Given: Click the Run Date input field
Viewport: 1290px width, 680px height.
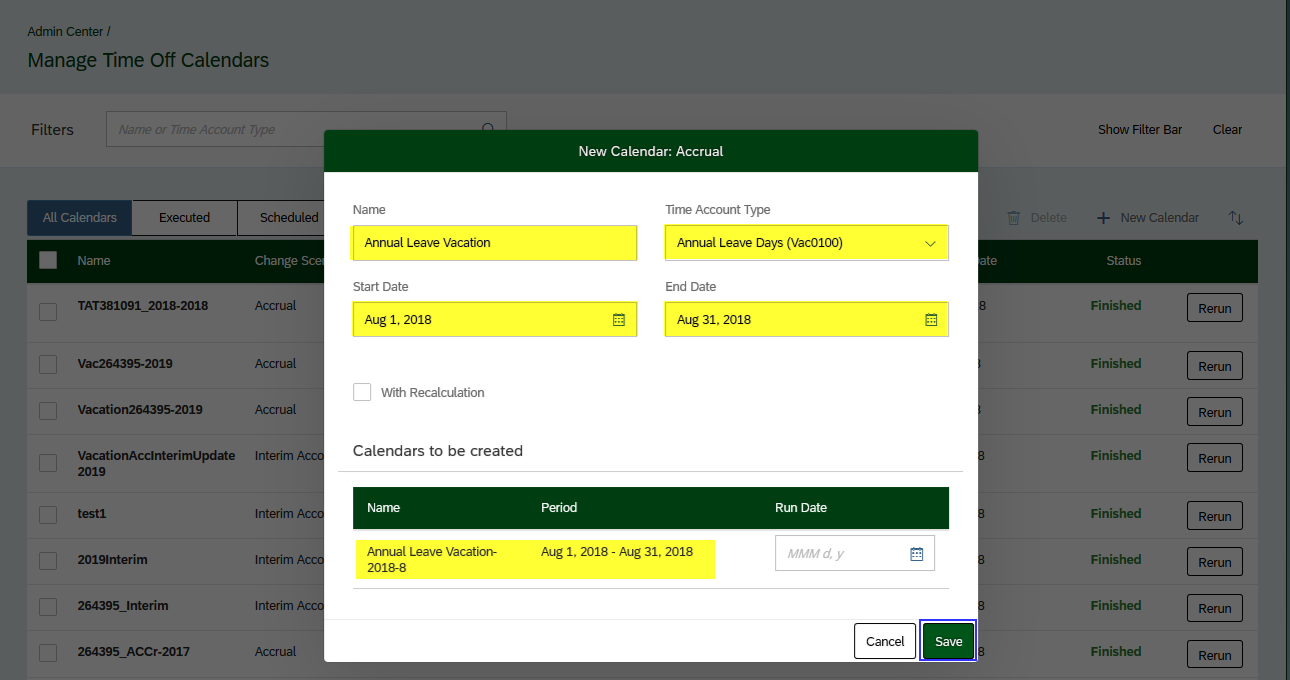Looking at the screenshot, I should (x=855, y=553).
